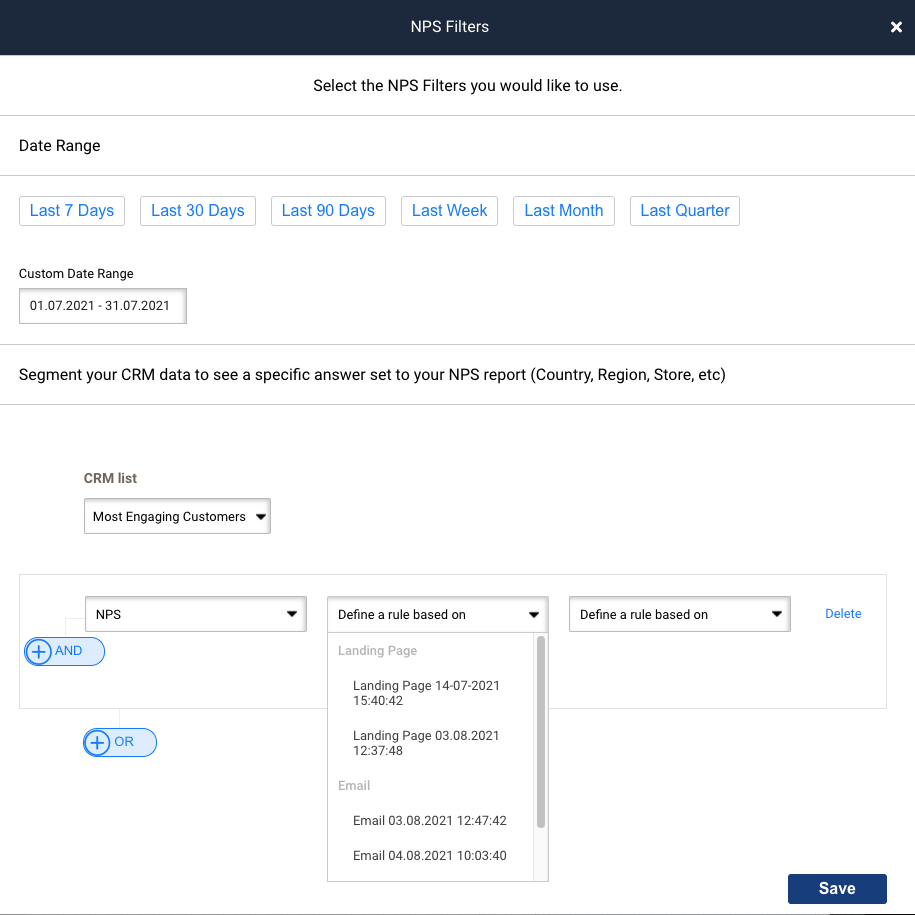Click Delete to remove the rule row
The height and width of the screenshot is (915, 915).
[843, 613]
